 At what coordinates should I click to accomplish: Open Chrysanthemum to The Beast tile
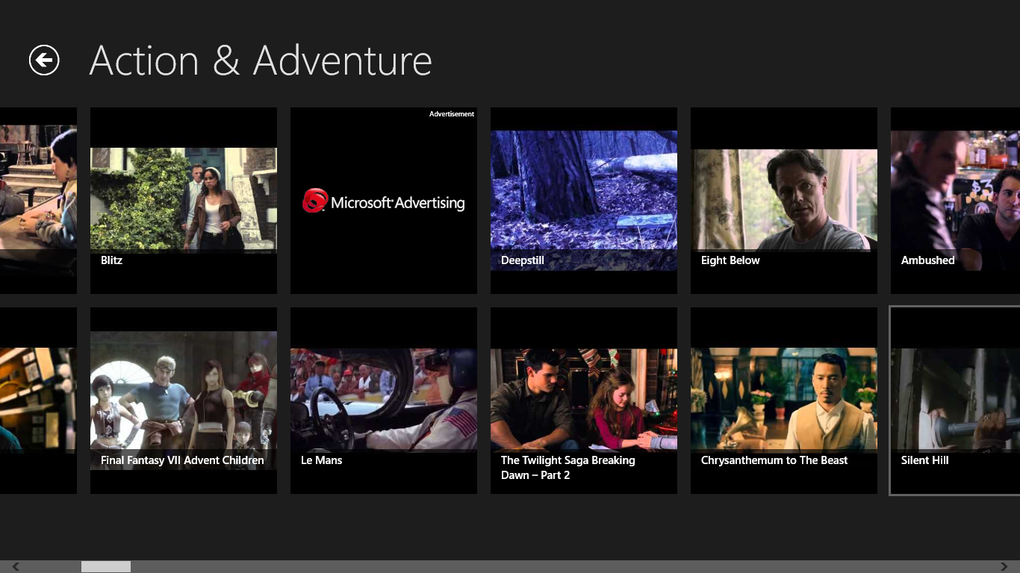pyautogui.click(x=784, y=401)
